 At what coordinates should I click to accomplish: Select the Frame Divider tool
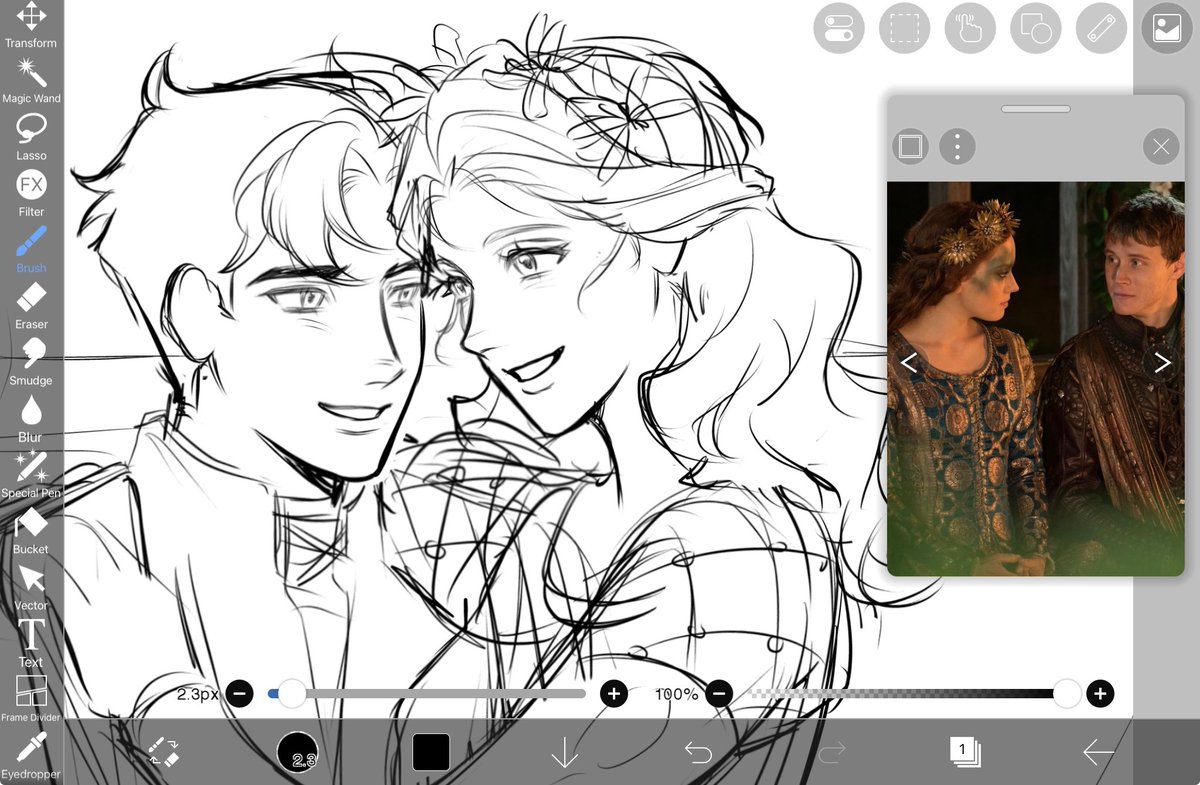pyautogui.click(x=31, y=699)
